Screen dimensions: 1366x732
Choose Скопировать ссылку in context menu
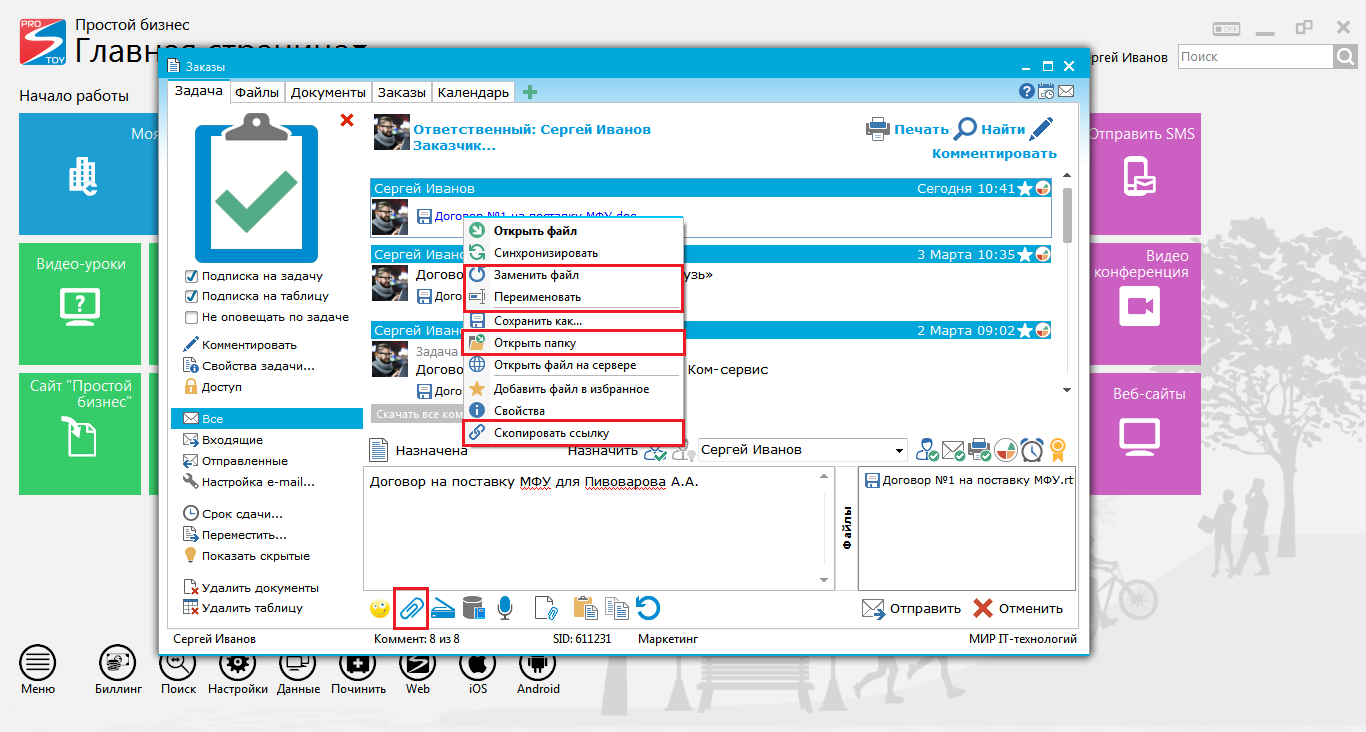574,433
